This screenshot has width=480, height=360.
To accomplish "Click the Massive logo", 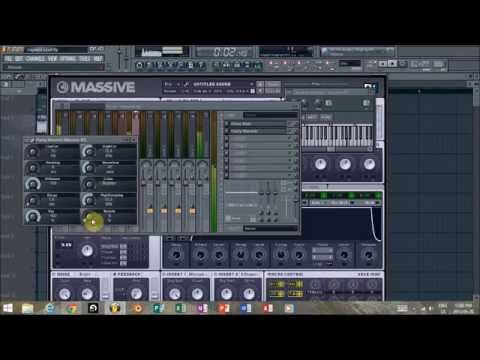I will (96, 87).
